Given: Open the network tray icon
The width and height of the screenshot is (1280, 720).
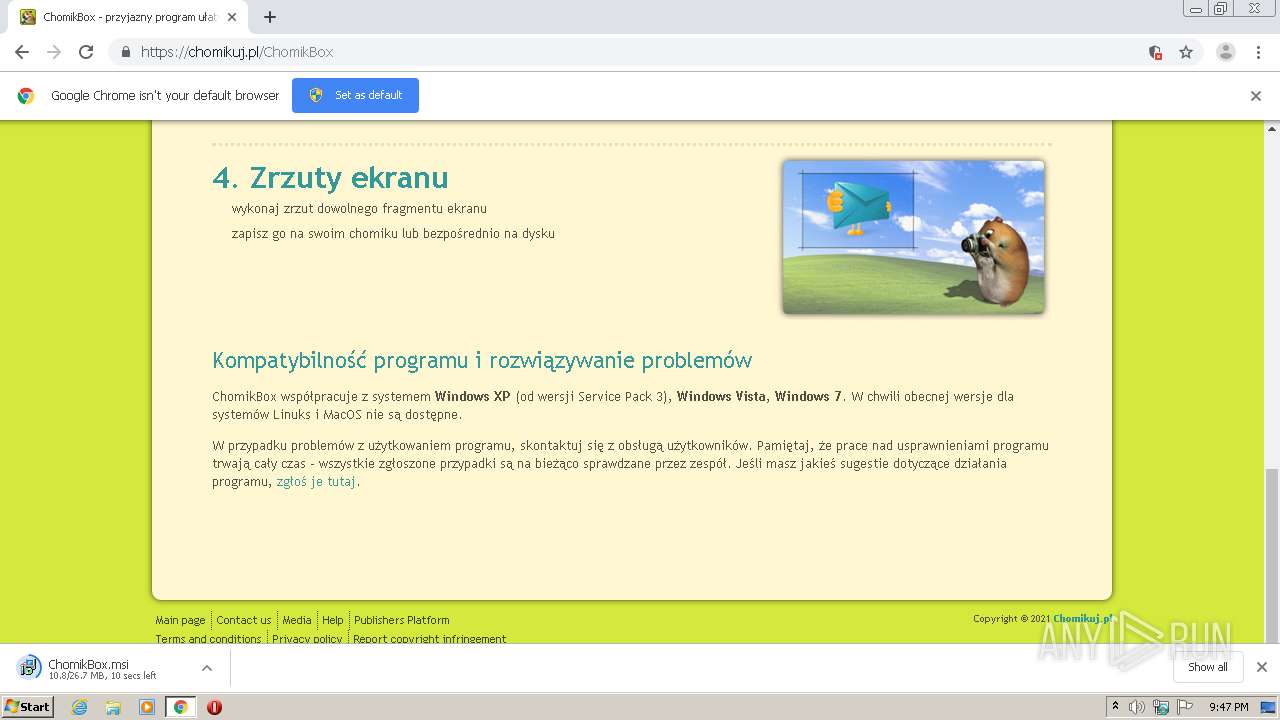Looking at the screenshot, I should click(1161, 707).
